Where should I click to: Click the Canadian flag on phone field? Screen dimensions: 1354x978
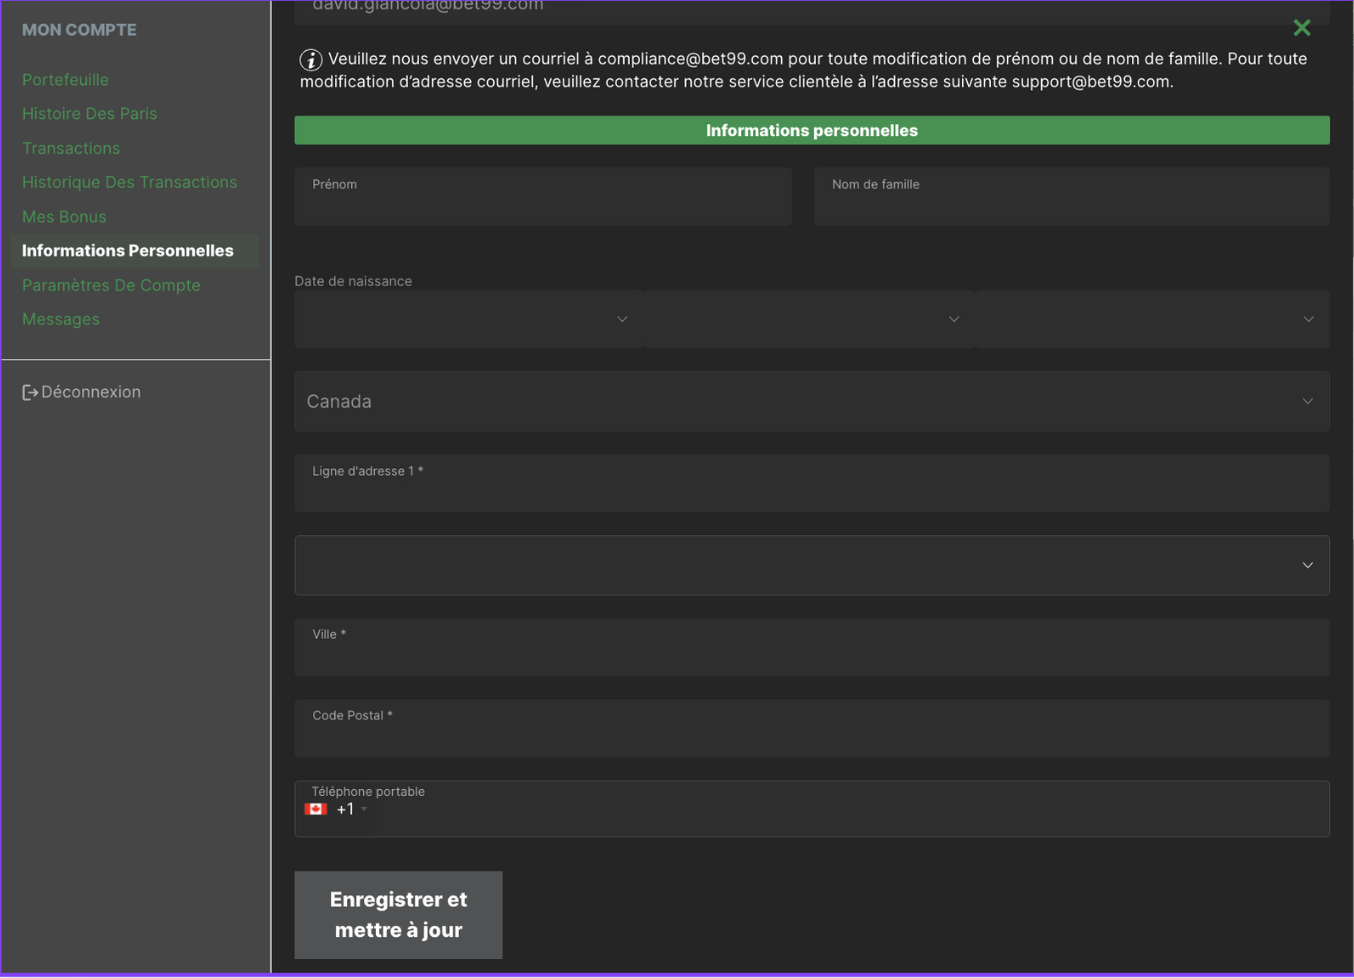(x=313, y=809)
